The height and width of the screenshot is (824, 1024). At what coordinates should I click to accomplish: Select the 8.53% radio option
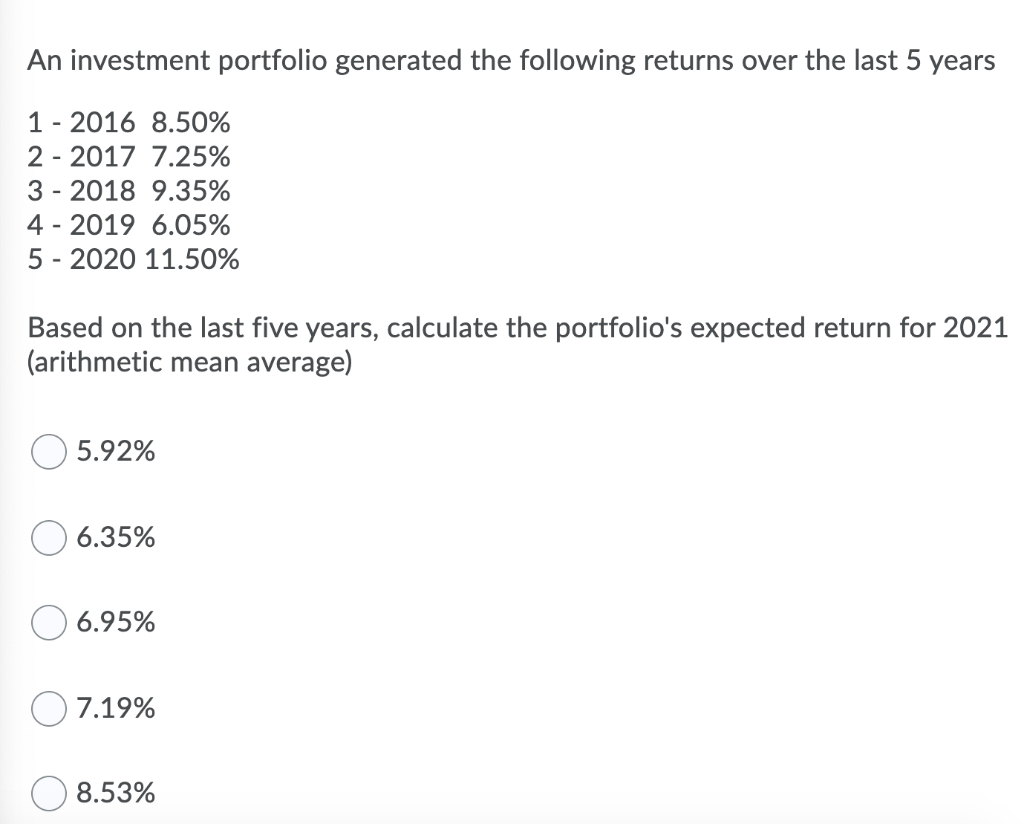pos(48,793)
